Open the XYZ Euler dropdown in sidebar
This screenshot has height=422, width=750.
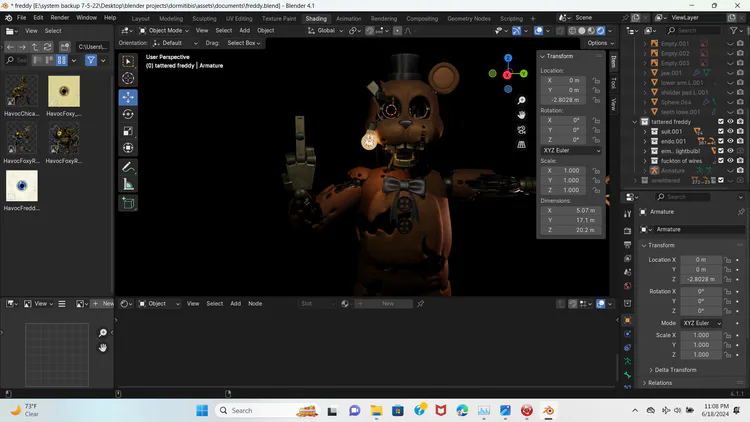click(571, 150)
